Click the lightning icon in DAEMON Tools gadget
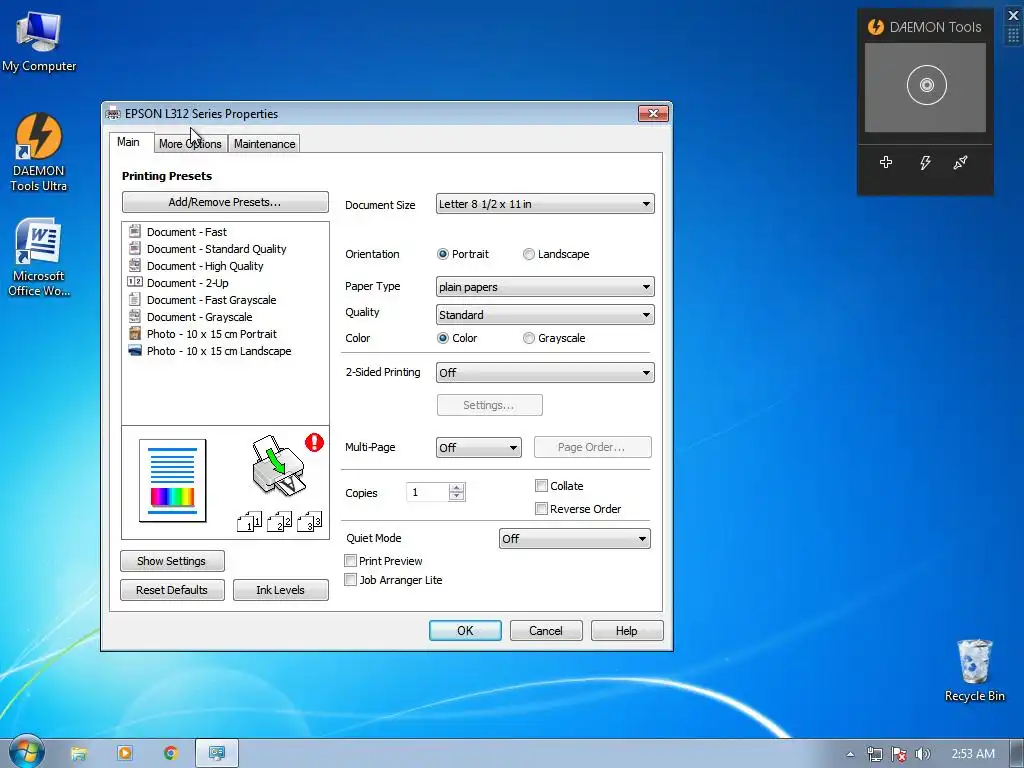This screenshot has height=768, width=1024. 925,162
